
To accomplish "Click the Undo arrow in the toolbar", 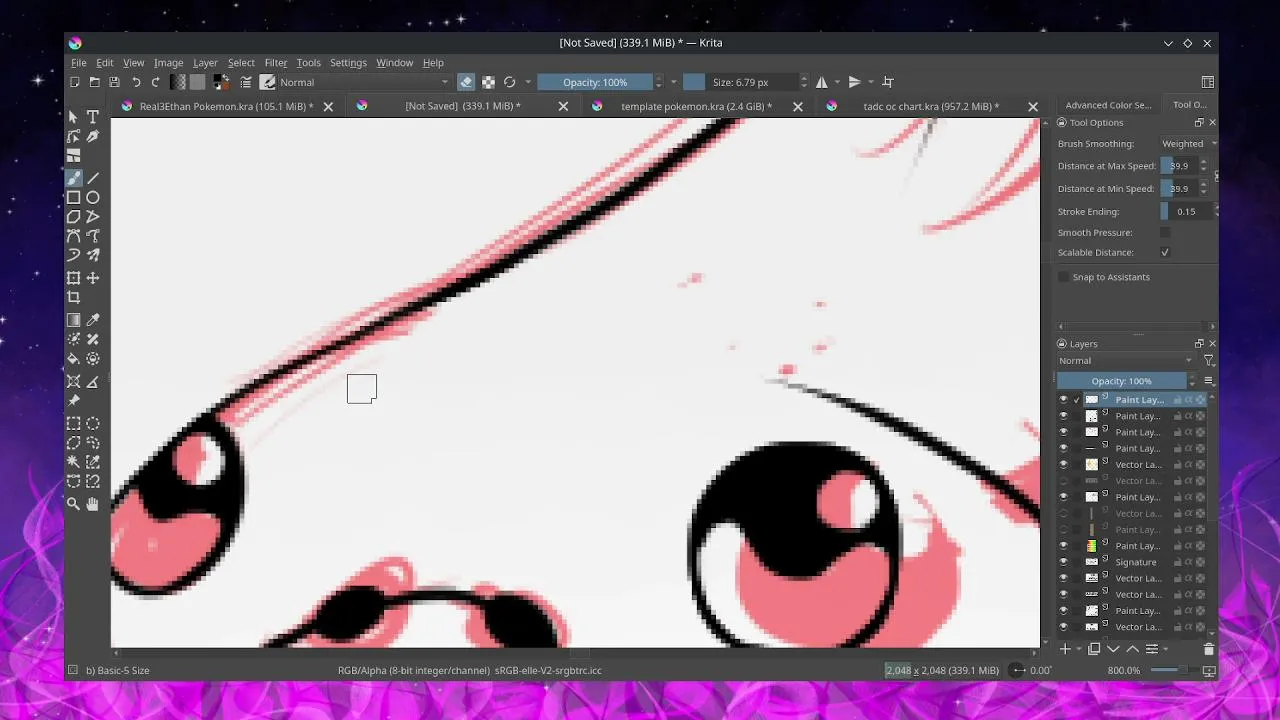I will click(x=136, y=82).
